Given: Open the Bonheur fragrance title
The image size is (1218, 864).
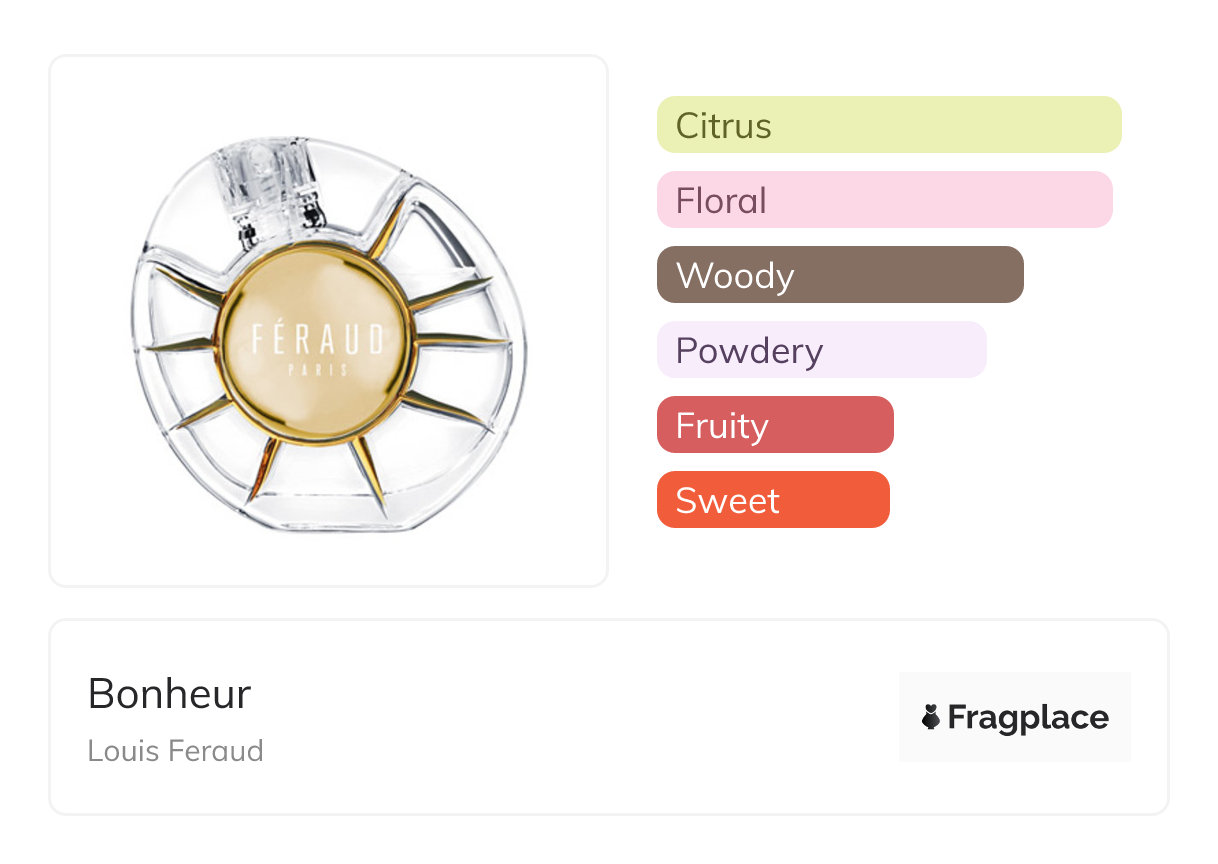Looking at the screenshot, I should [x=169, y=693].
